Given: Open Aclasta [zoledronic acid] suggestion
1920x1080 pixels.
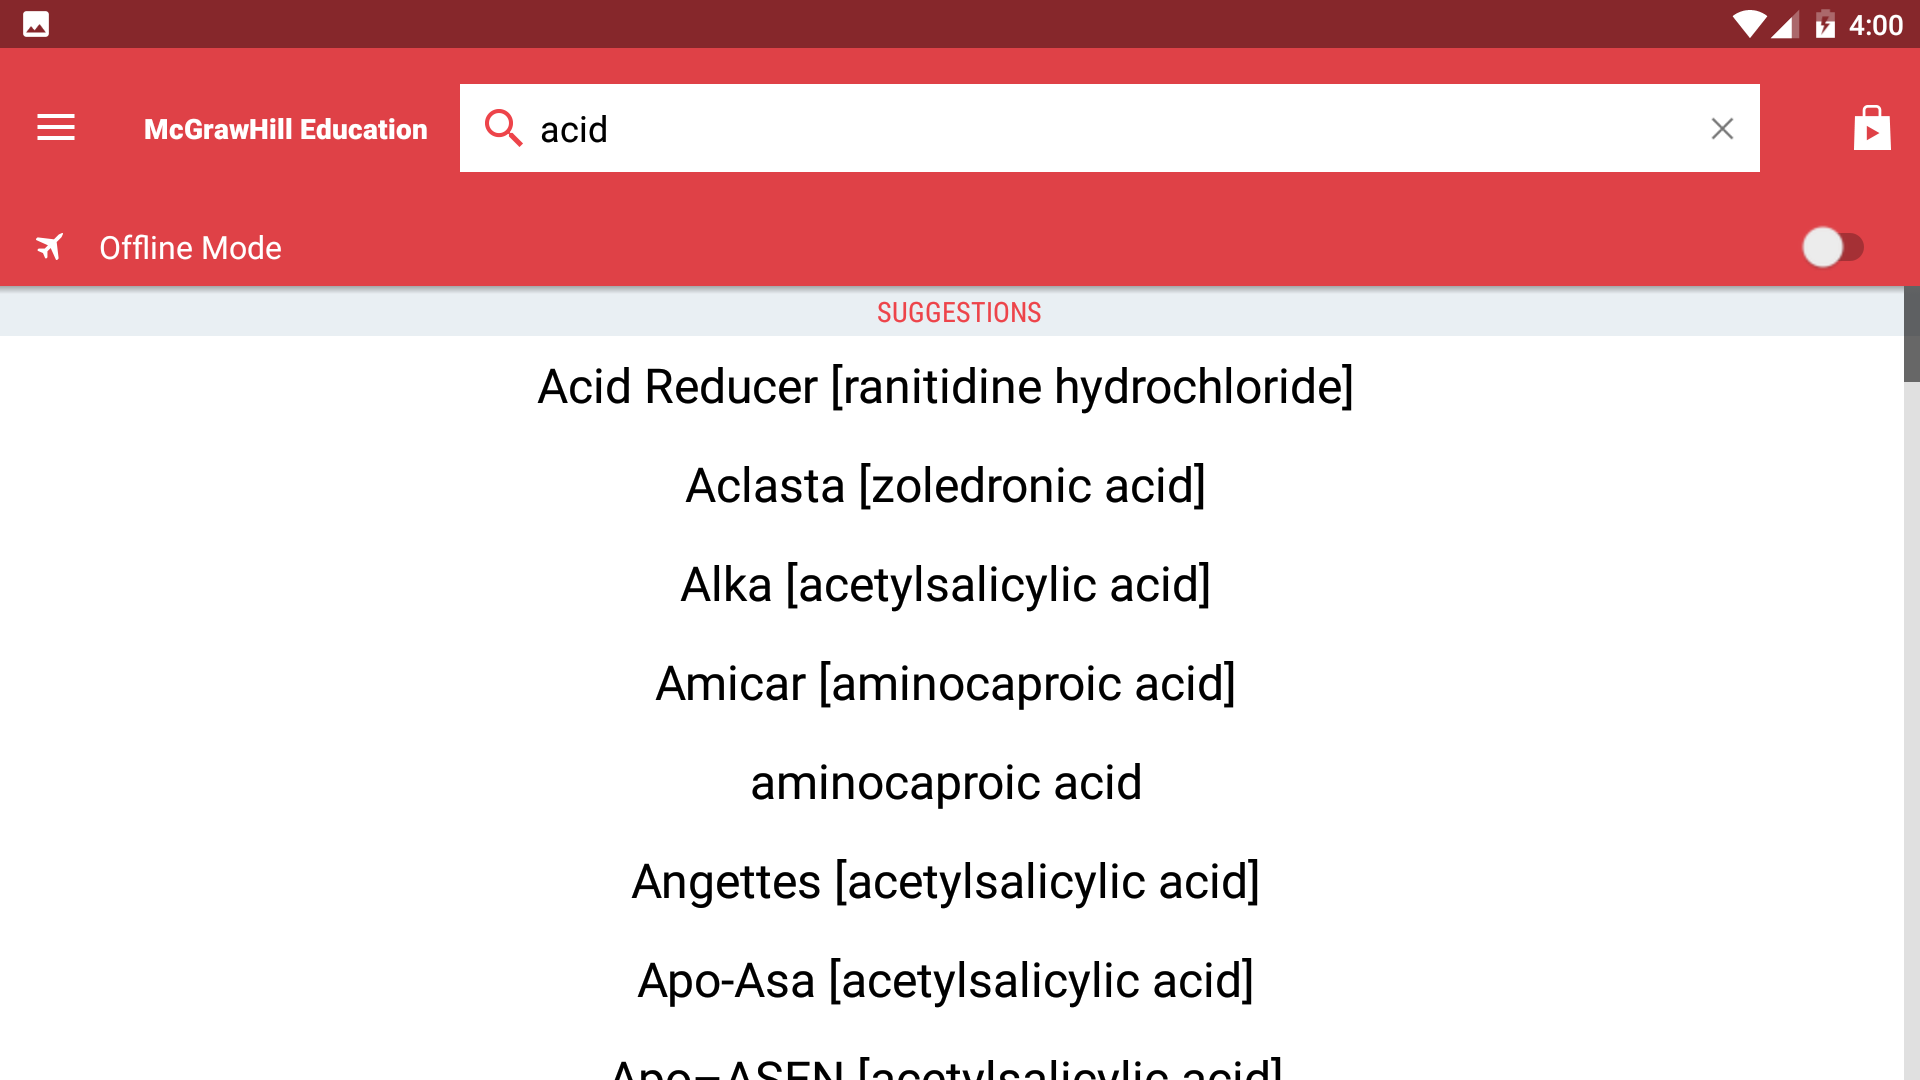Looking at the screenshot, I should pyautogui.click(x=946, y=485).
